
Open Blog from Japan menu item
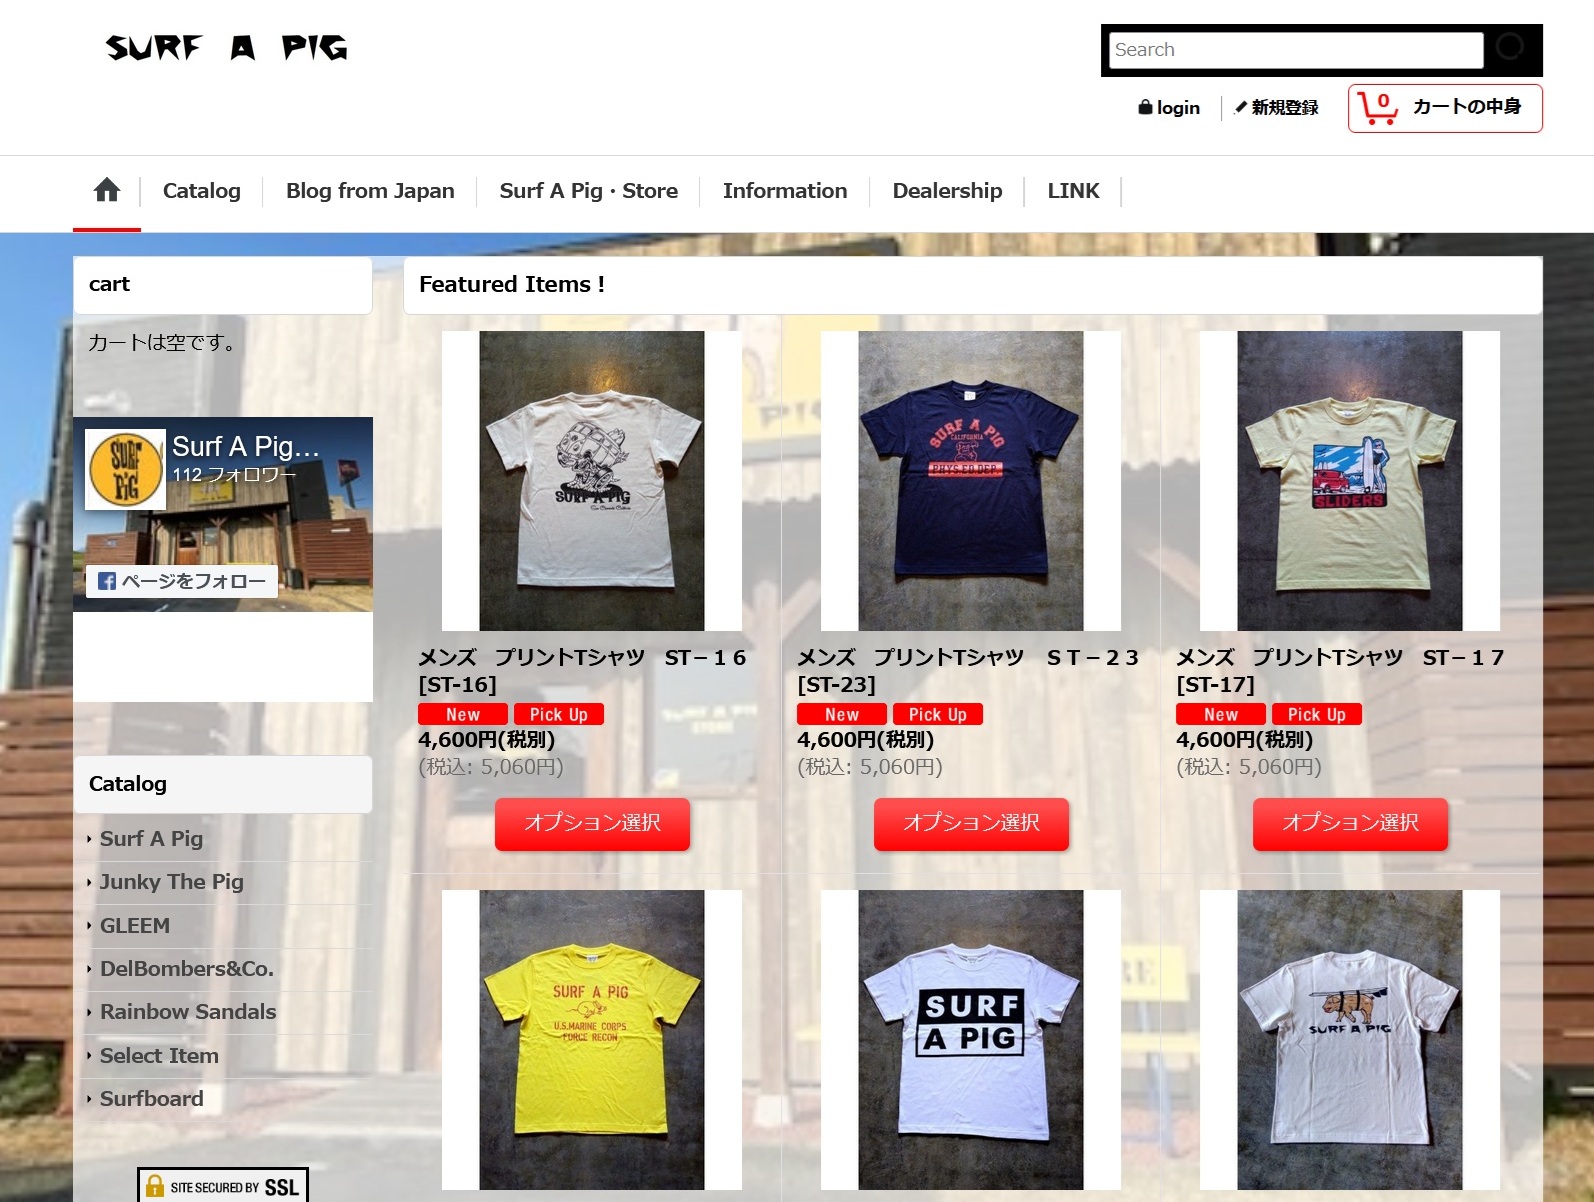click(x=370, y=190)
